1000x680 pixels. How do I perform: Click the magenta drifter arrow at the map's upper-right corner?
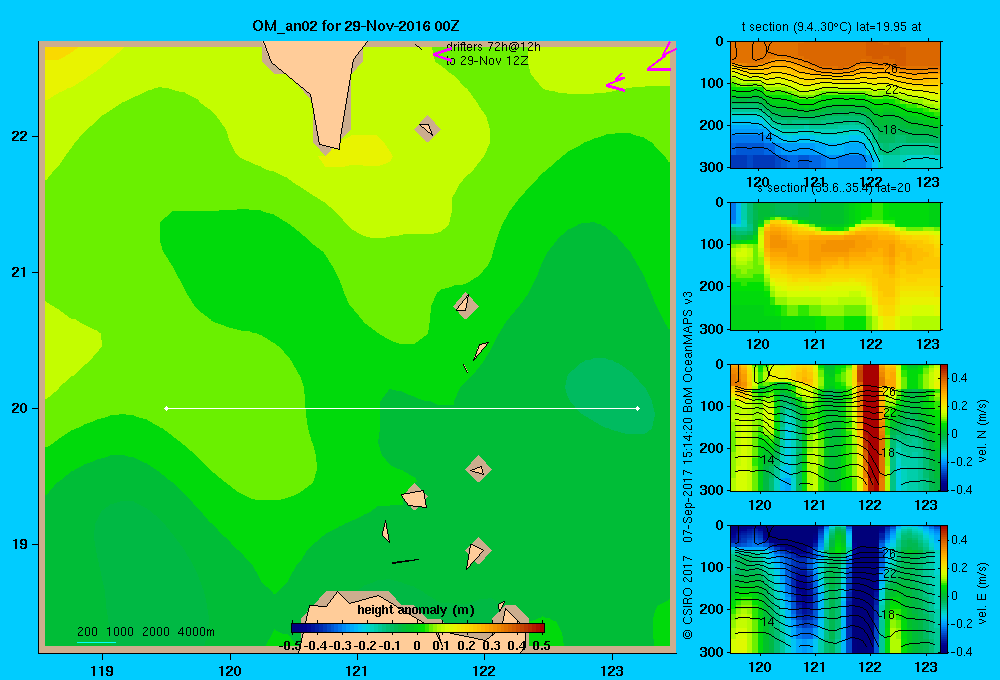click(661, 57)
